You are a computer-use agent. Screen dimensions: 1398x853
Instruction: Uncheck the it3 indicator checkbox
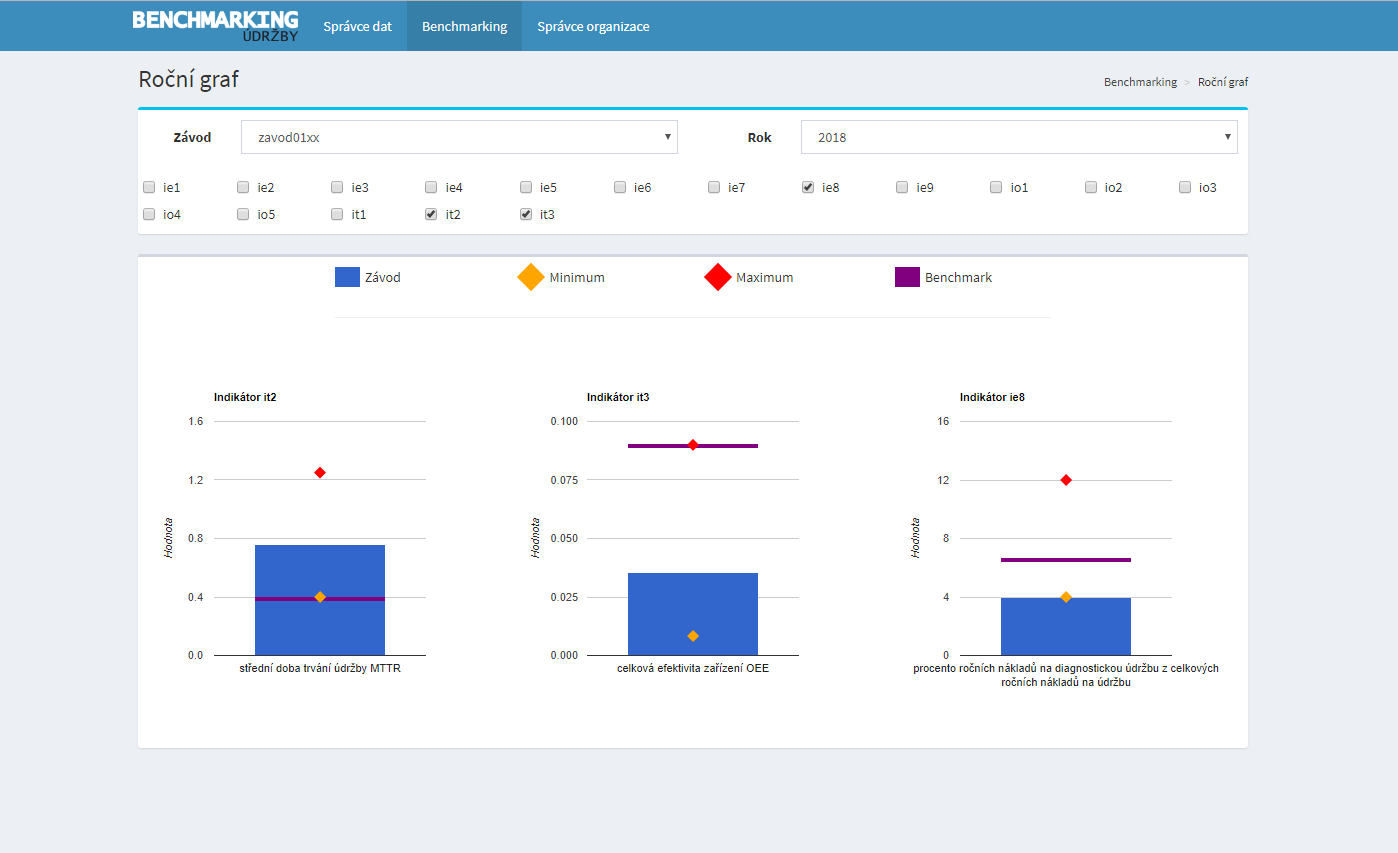(x=526, y=214)
